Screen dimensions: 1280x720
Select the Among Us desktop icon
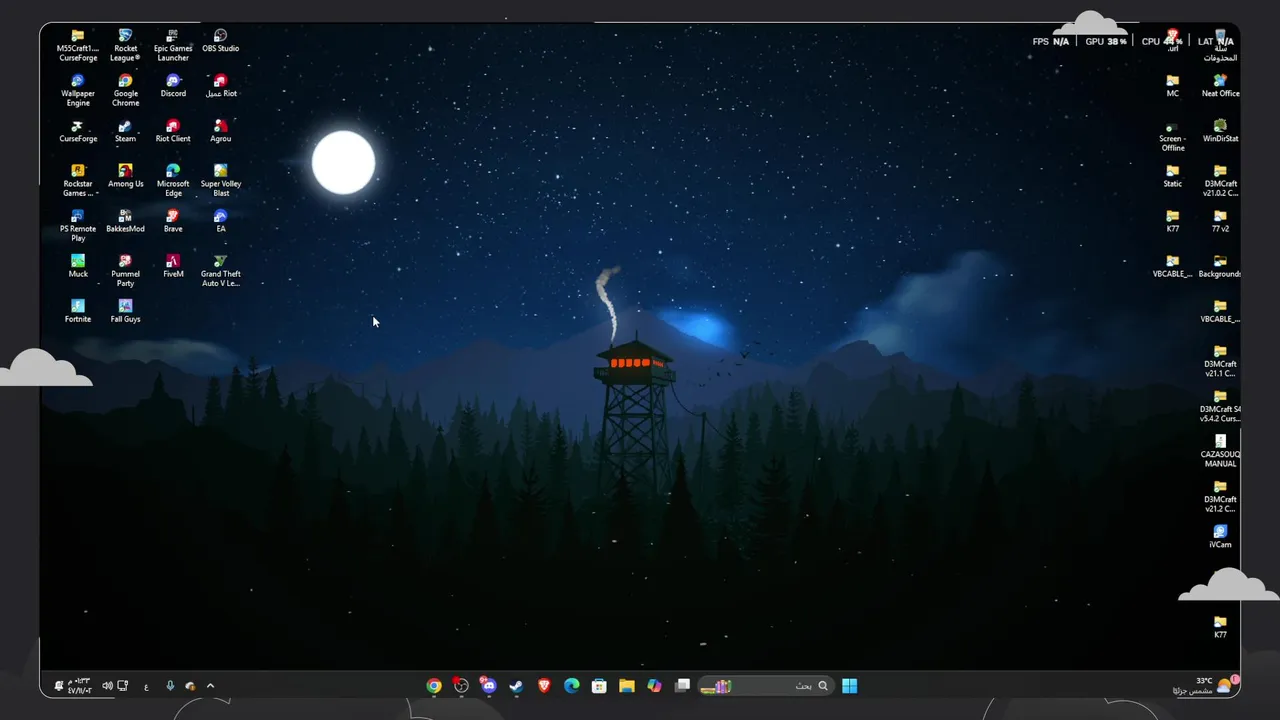click(125, 176)
